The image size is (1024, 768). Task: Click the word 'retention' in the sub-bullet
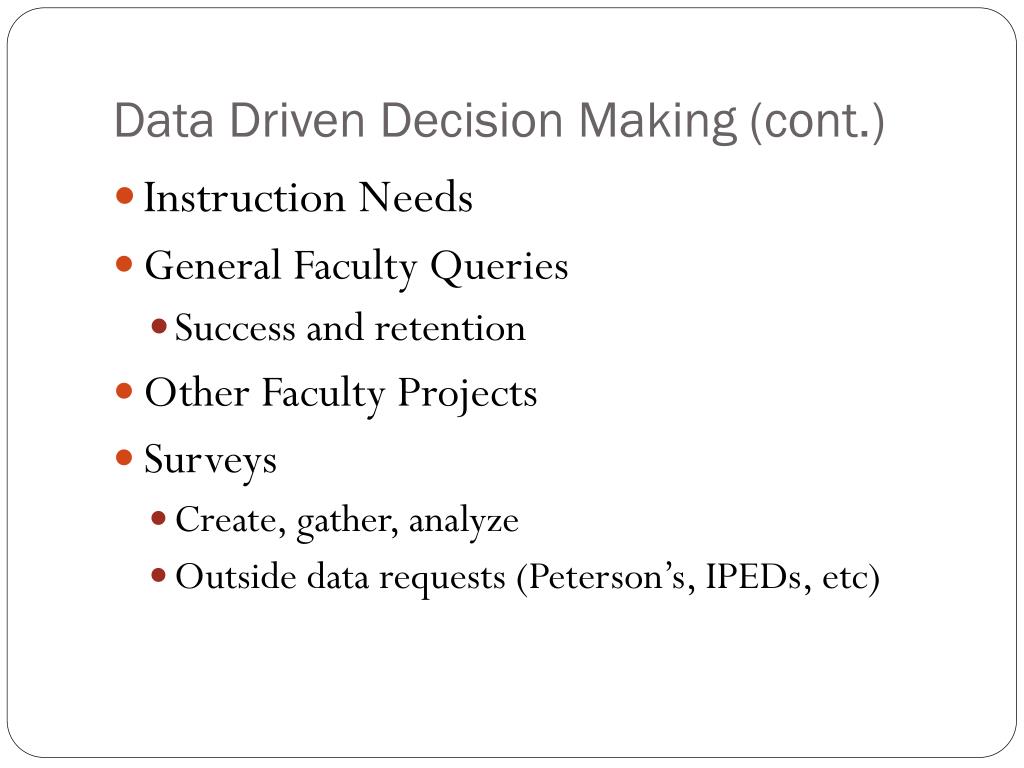tap(451, 328)
